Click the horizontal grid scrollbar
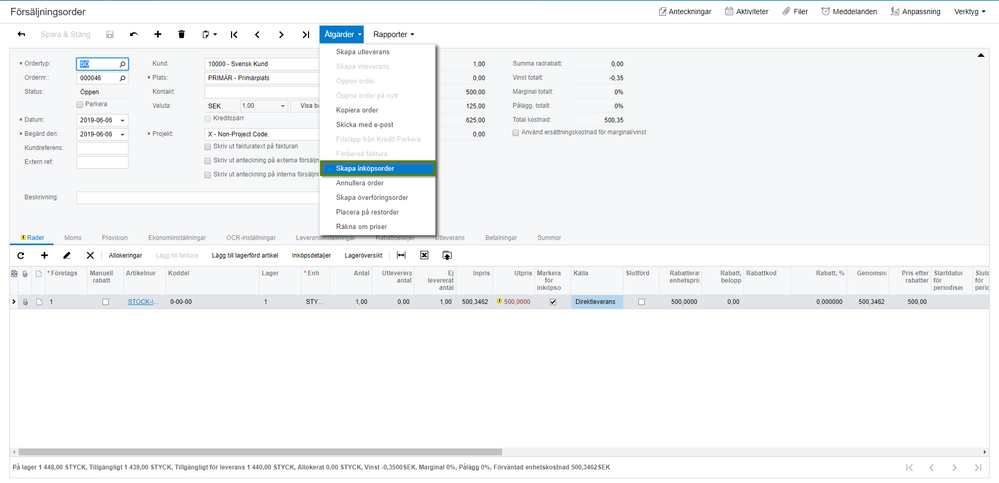Viewport: 999px width, 483px height. 260,451
